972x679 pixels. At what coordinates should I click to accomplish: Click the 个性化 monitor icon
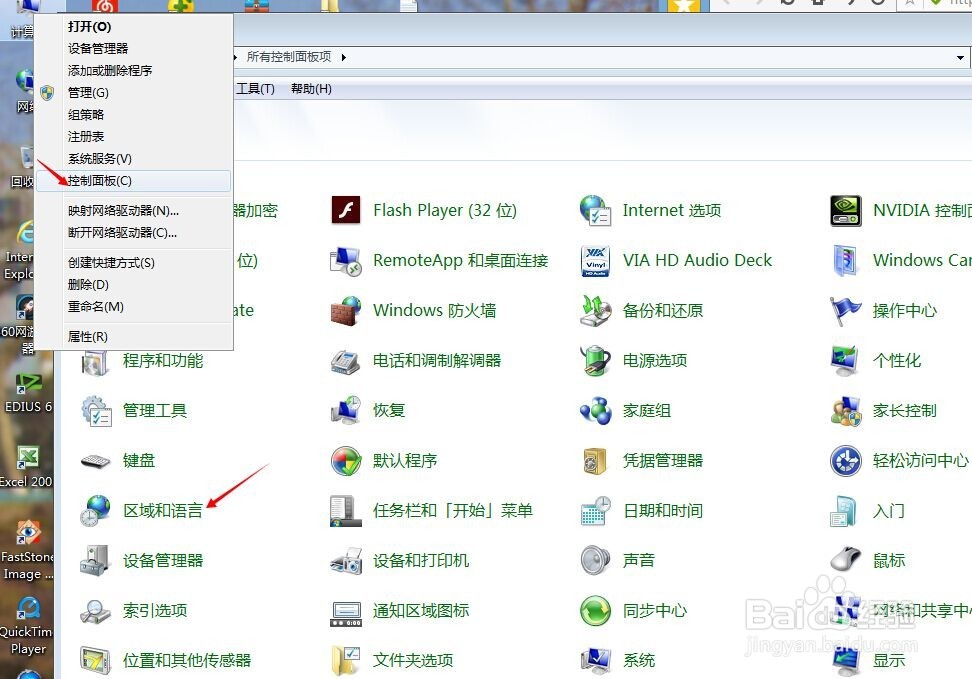846,361
